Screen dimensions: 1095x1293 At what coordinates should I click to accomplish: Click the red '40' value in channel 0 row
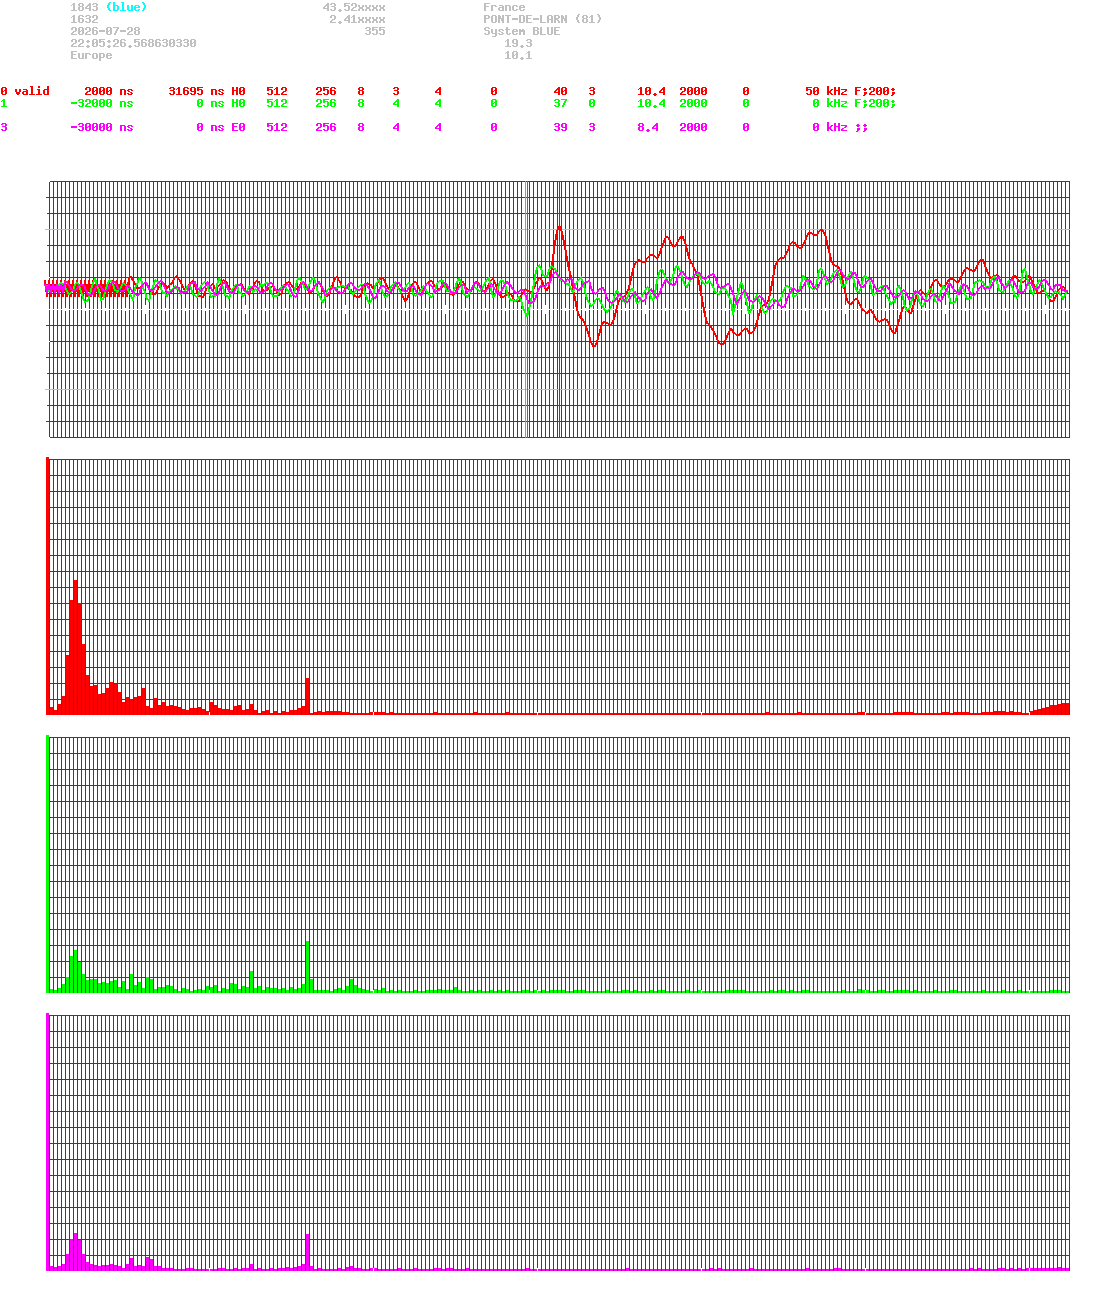(560, 91)
